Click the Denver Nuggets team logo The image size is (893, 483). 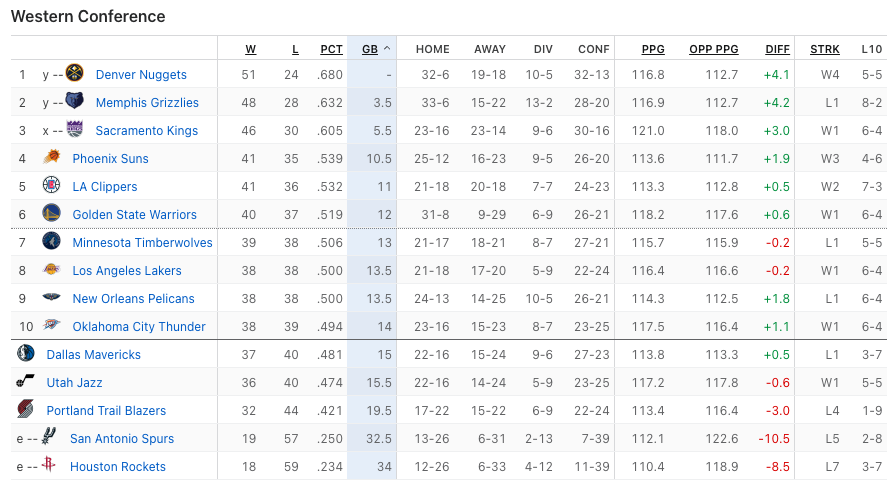click(74, 74)
